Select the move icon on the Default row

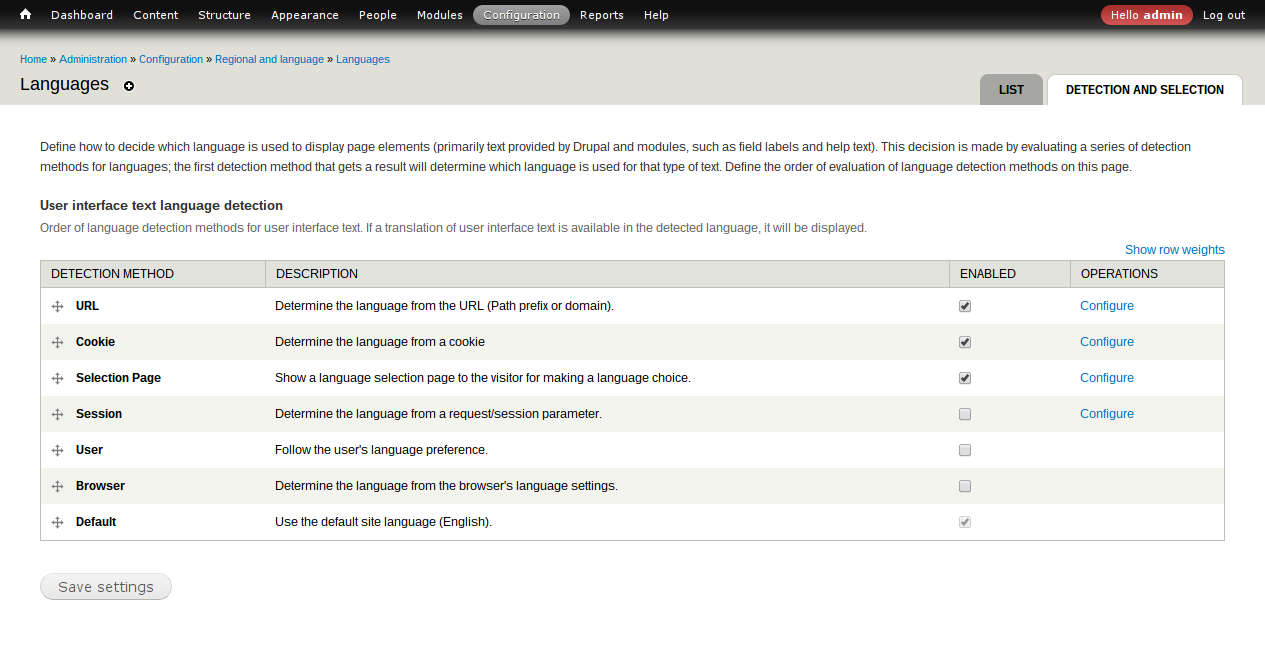point(57,522)
